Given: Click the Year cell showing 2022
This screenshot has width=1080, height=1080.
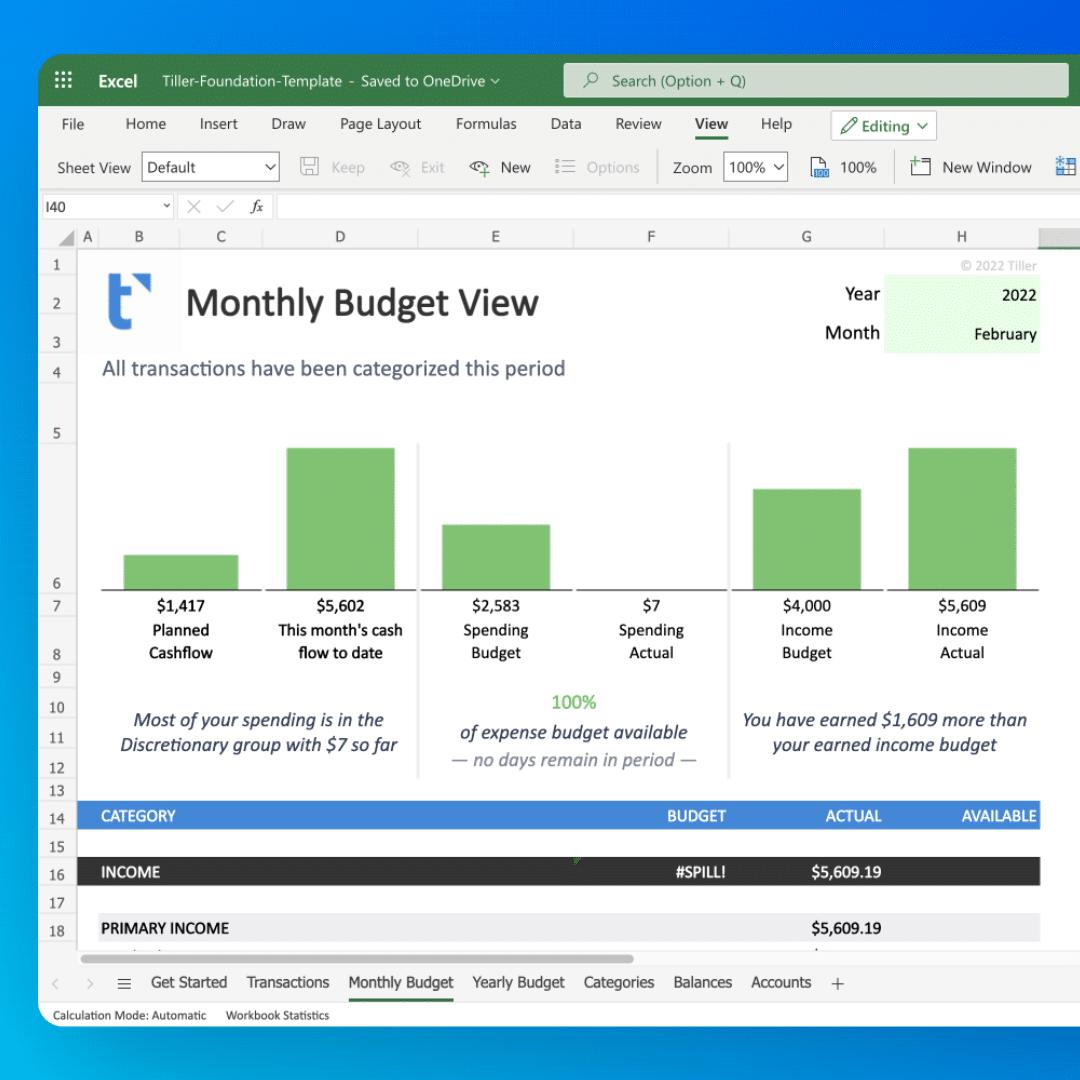Looking at the screenshot, I should point(962,295).
